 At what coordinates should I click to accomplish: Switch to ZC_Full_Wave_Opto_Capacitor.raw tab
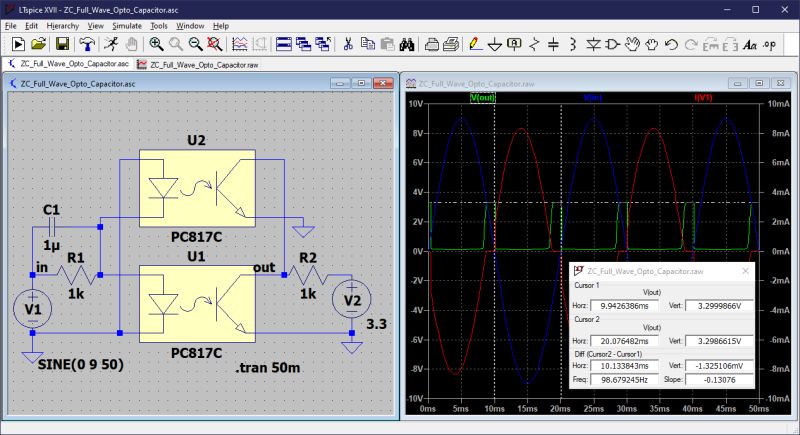pyautogui.click(x=198, y=64)
